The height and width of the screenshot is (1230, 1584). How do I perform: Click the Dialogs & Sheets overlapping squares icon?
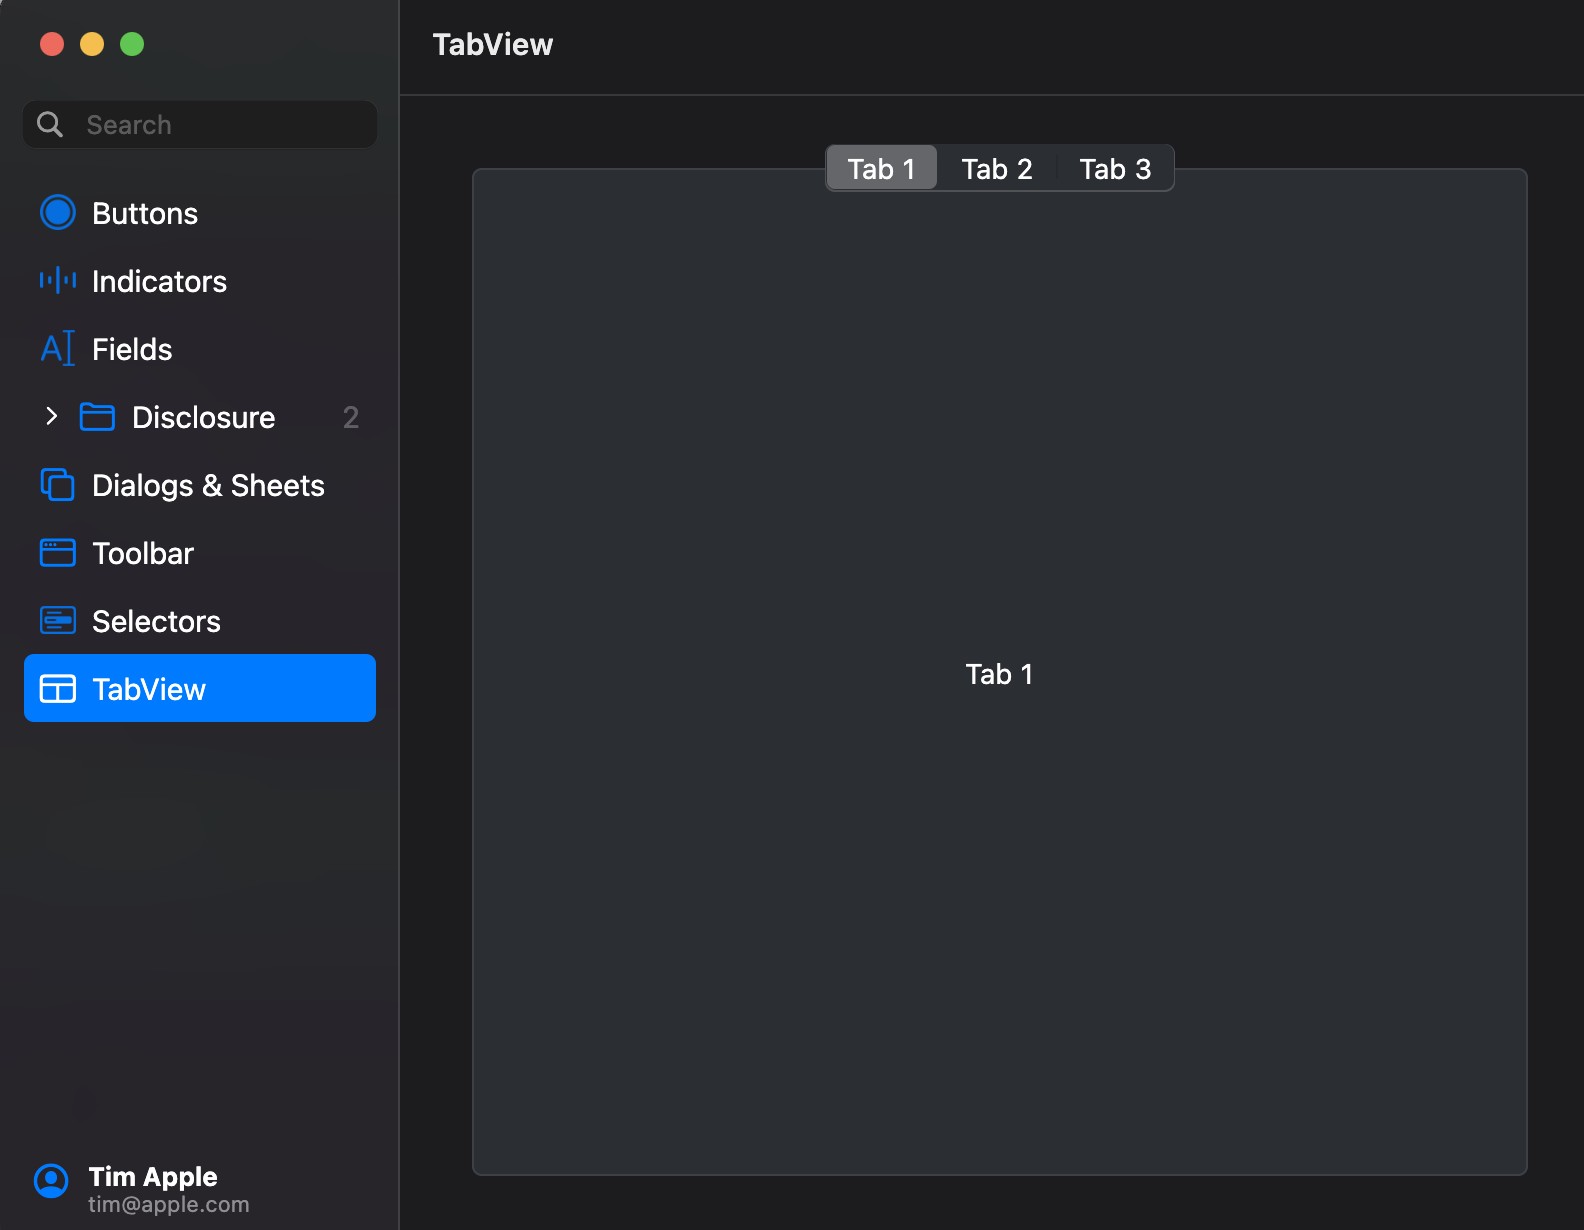click(58, 484)
